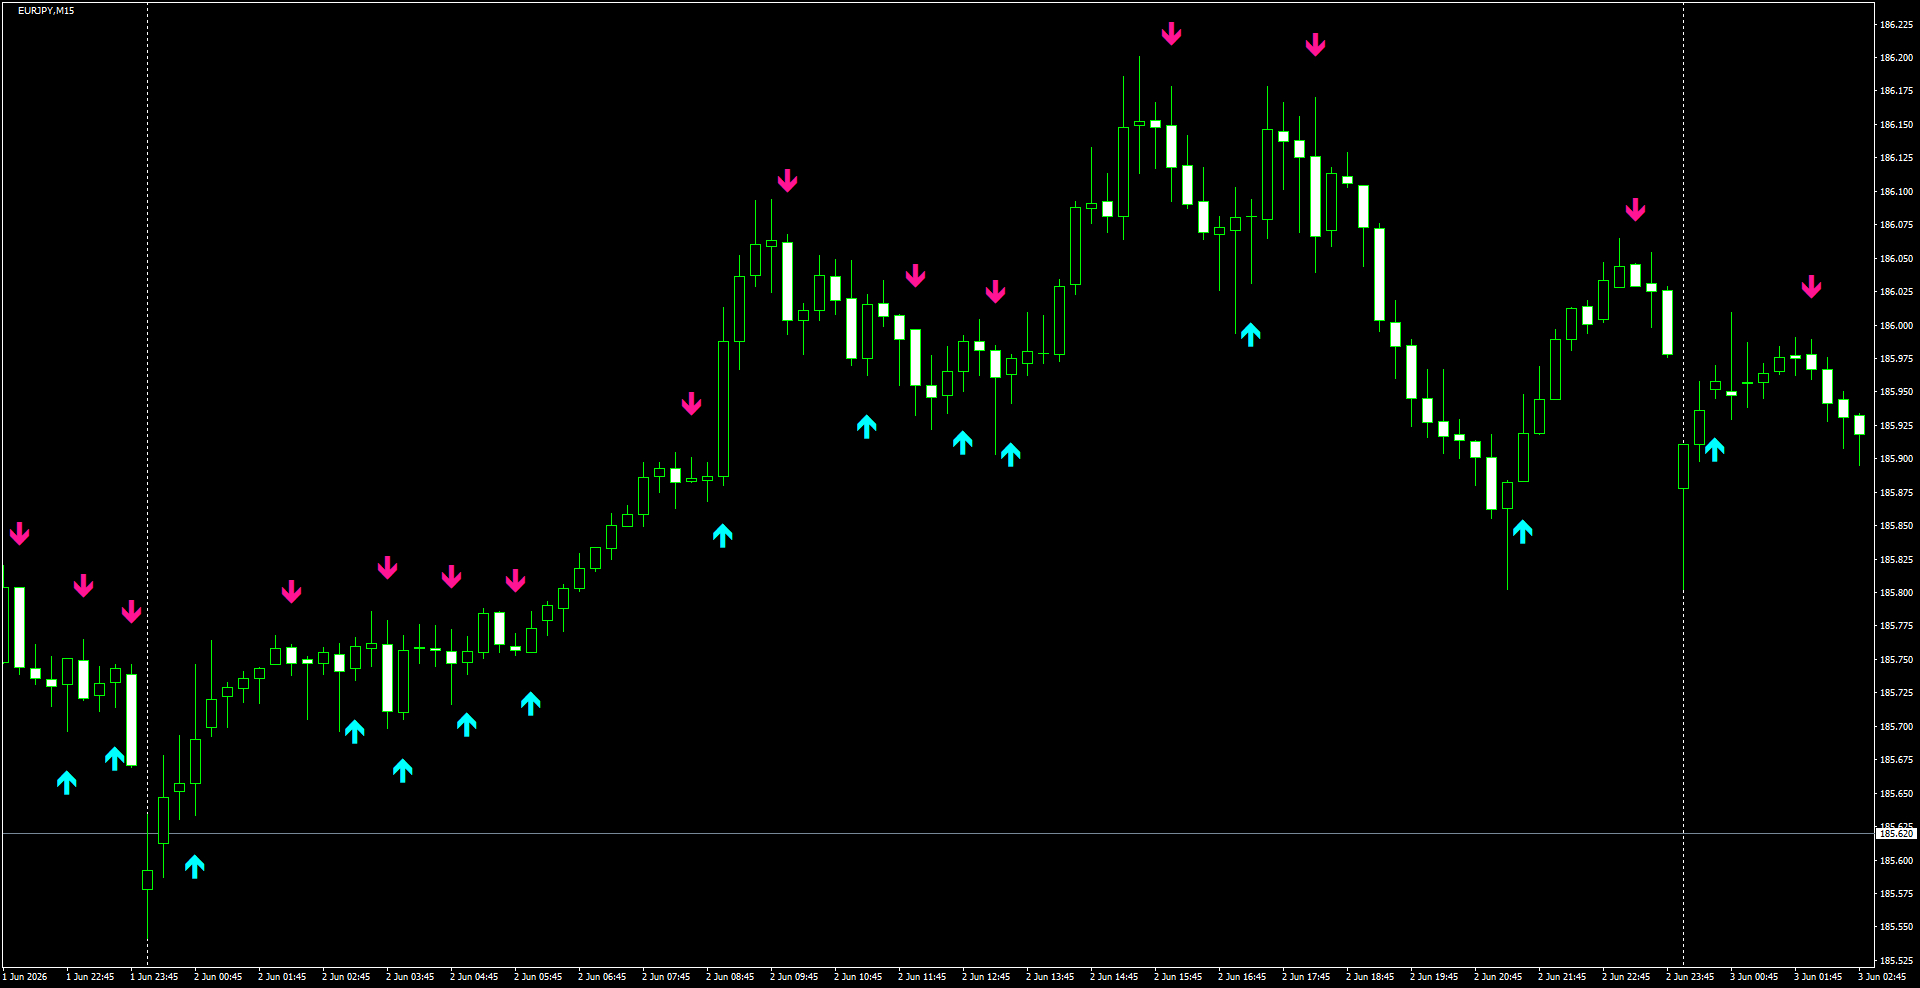
Task: Click the 2 Jun 22:45 time label
Action: [1626, 977]
